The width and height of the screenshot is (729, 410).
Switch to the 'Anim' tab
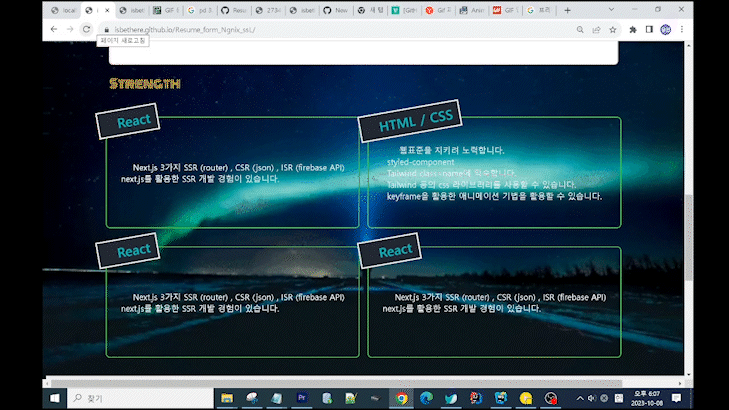point(472,10)
